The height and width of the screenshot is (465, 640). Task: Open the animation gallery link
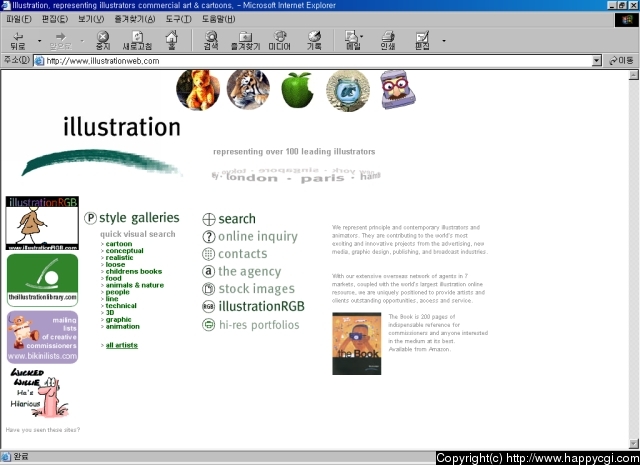(122, 327)
